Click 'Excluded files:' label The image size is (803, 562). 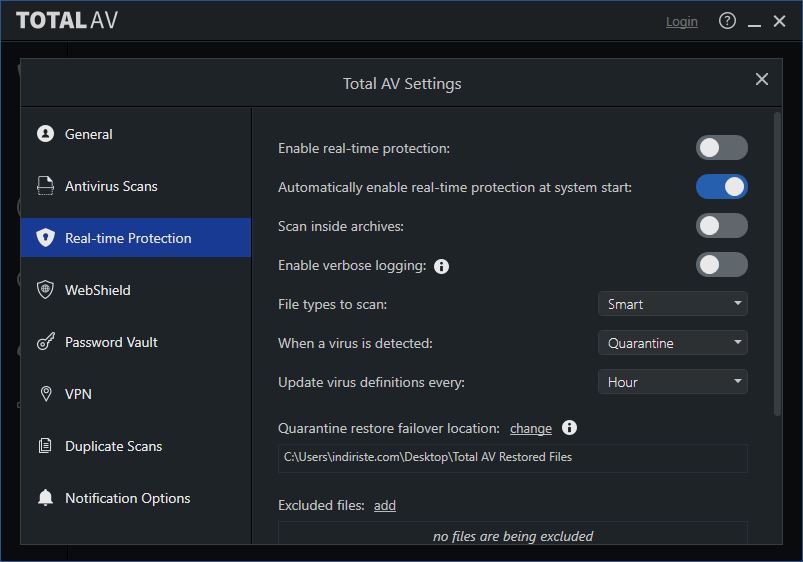(321, 505)
